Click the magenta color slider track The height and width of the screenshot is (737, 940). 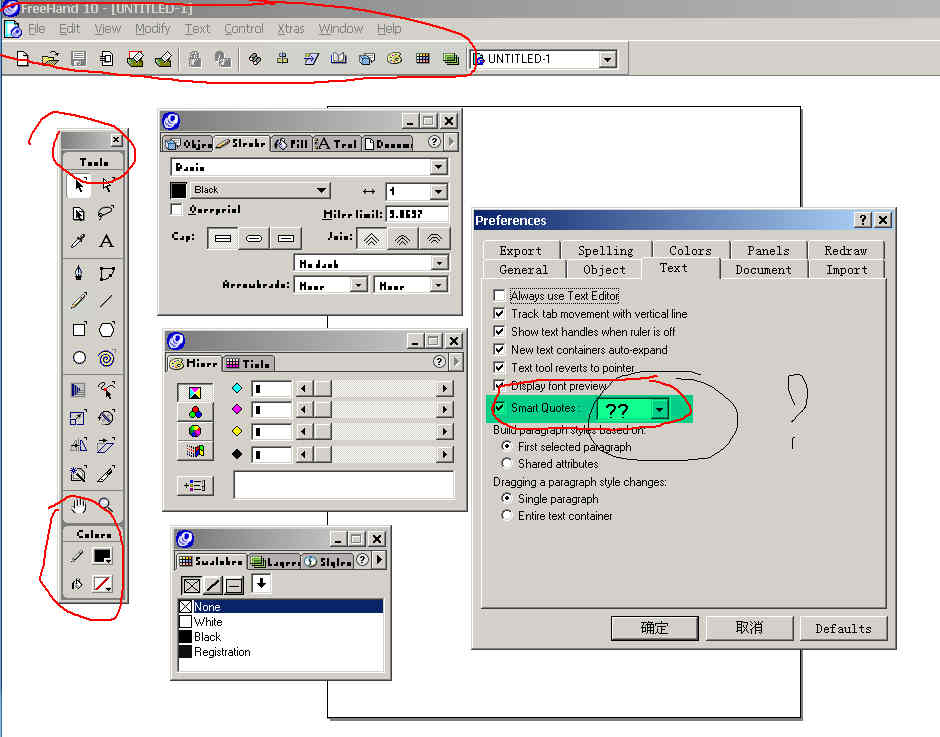coord(388,410)
